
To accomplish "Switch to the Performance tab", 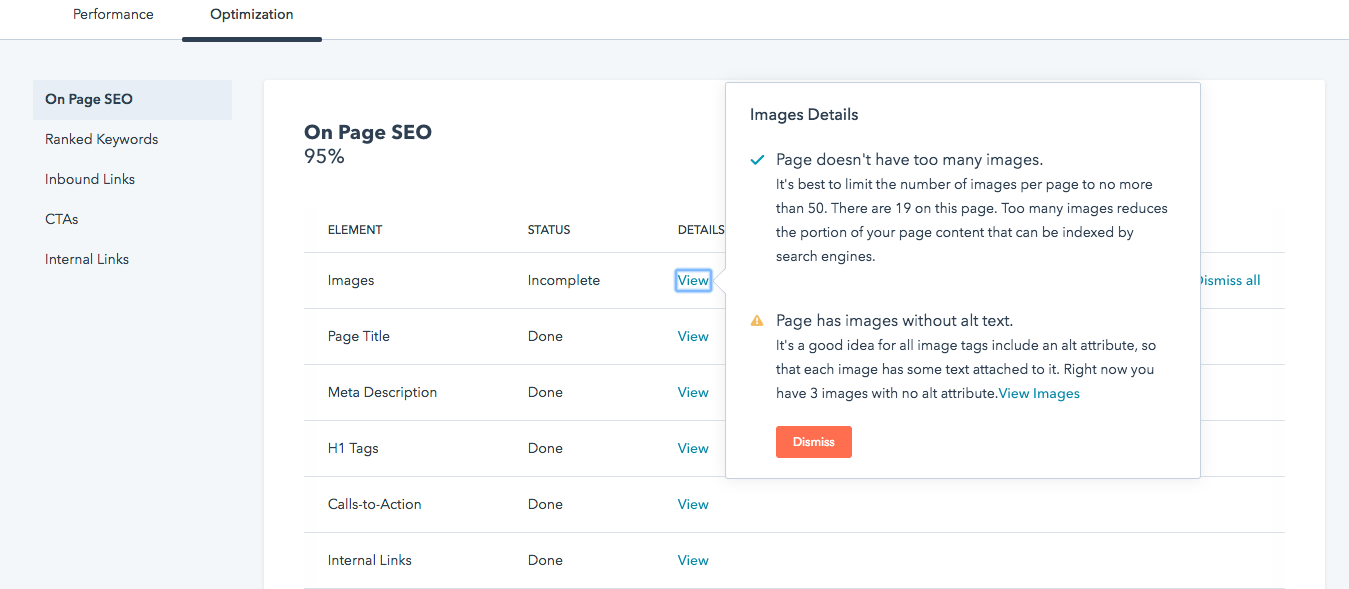I will pyautogui.click(x=113, y=15).
